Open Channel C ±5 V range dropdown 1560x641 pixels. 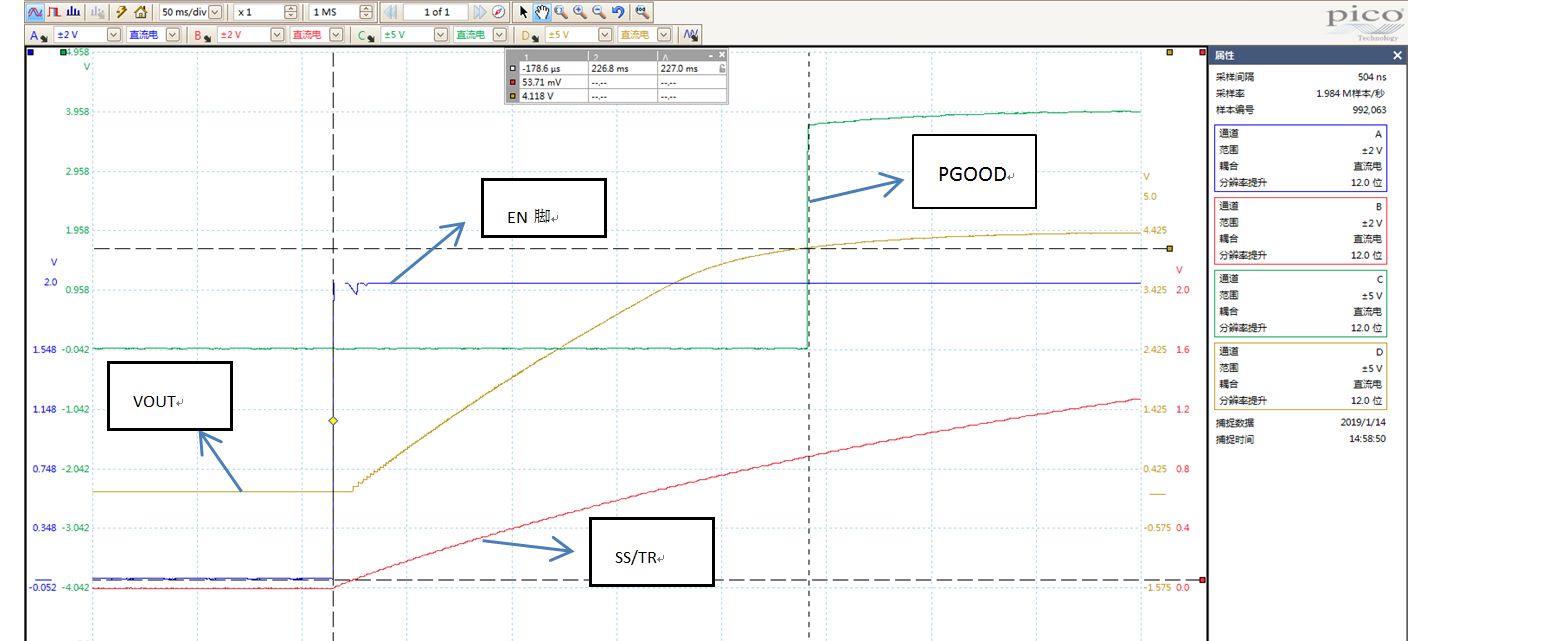click(442, 34)
